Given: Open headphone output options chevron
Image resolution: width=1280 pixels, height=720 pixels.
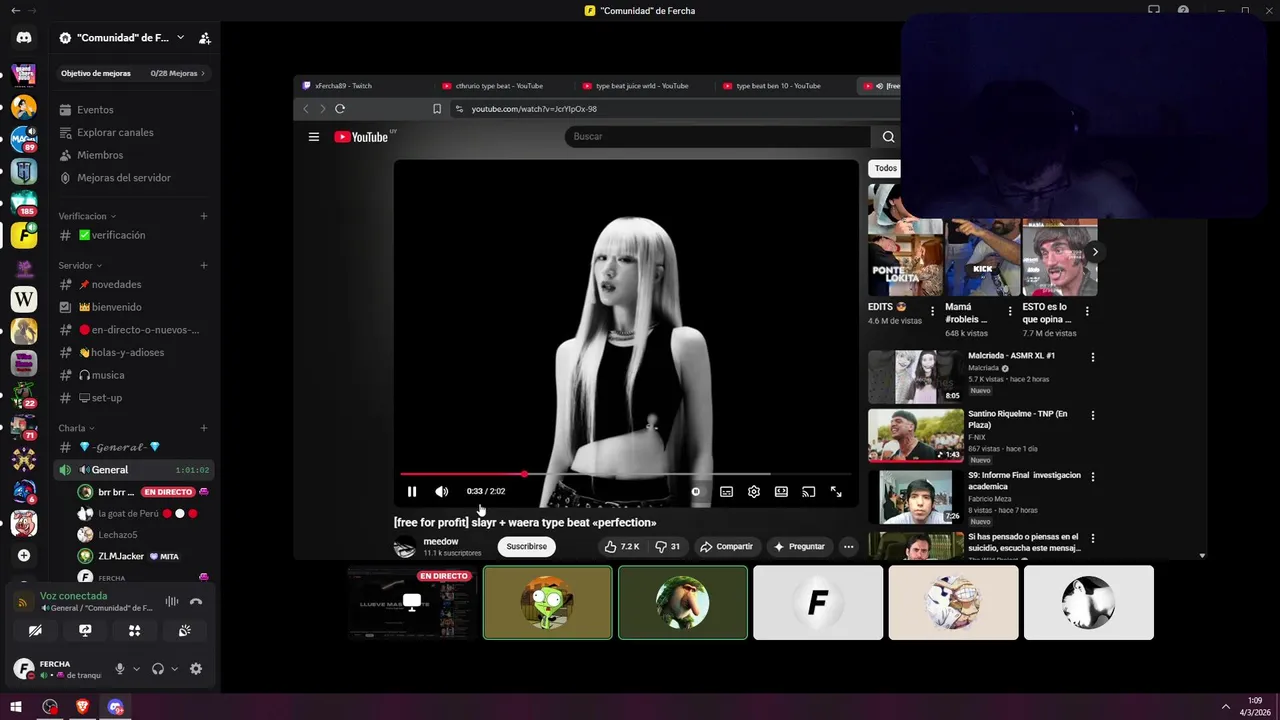Looking at the screenshot, I should (x=174, y=669).
